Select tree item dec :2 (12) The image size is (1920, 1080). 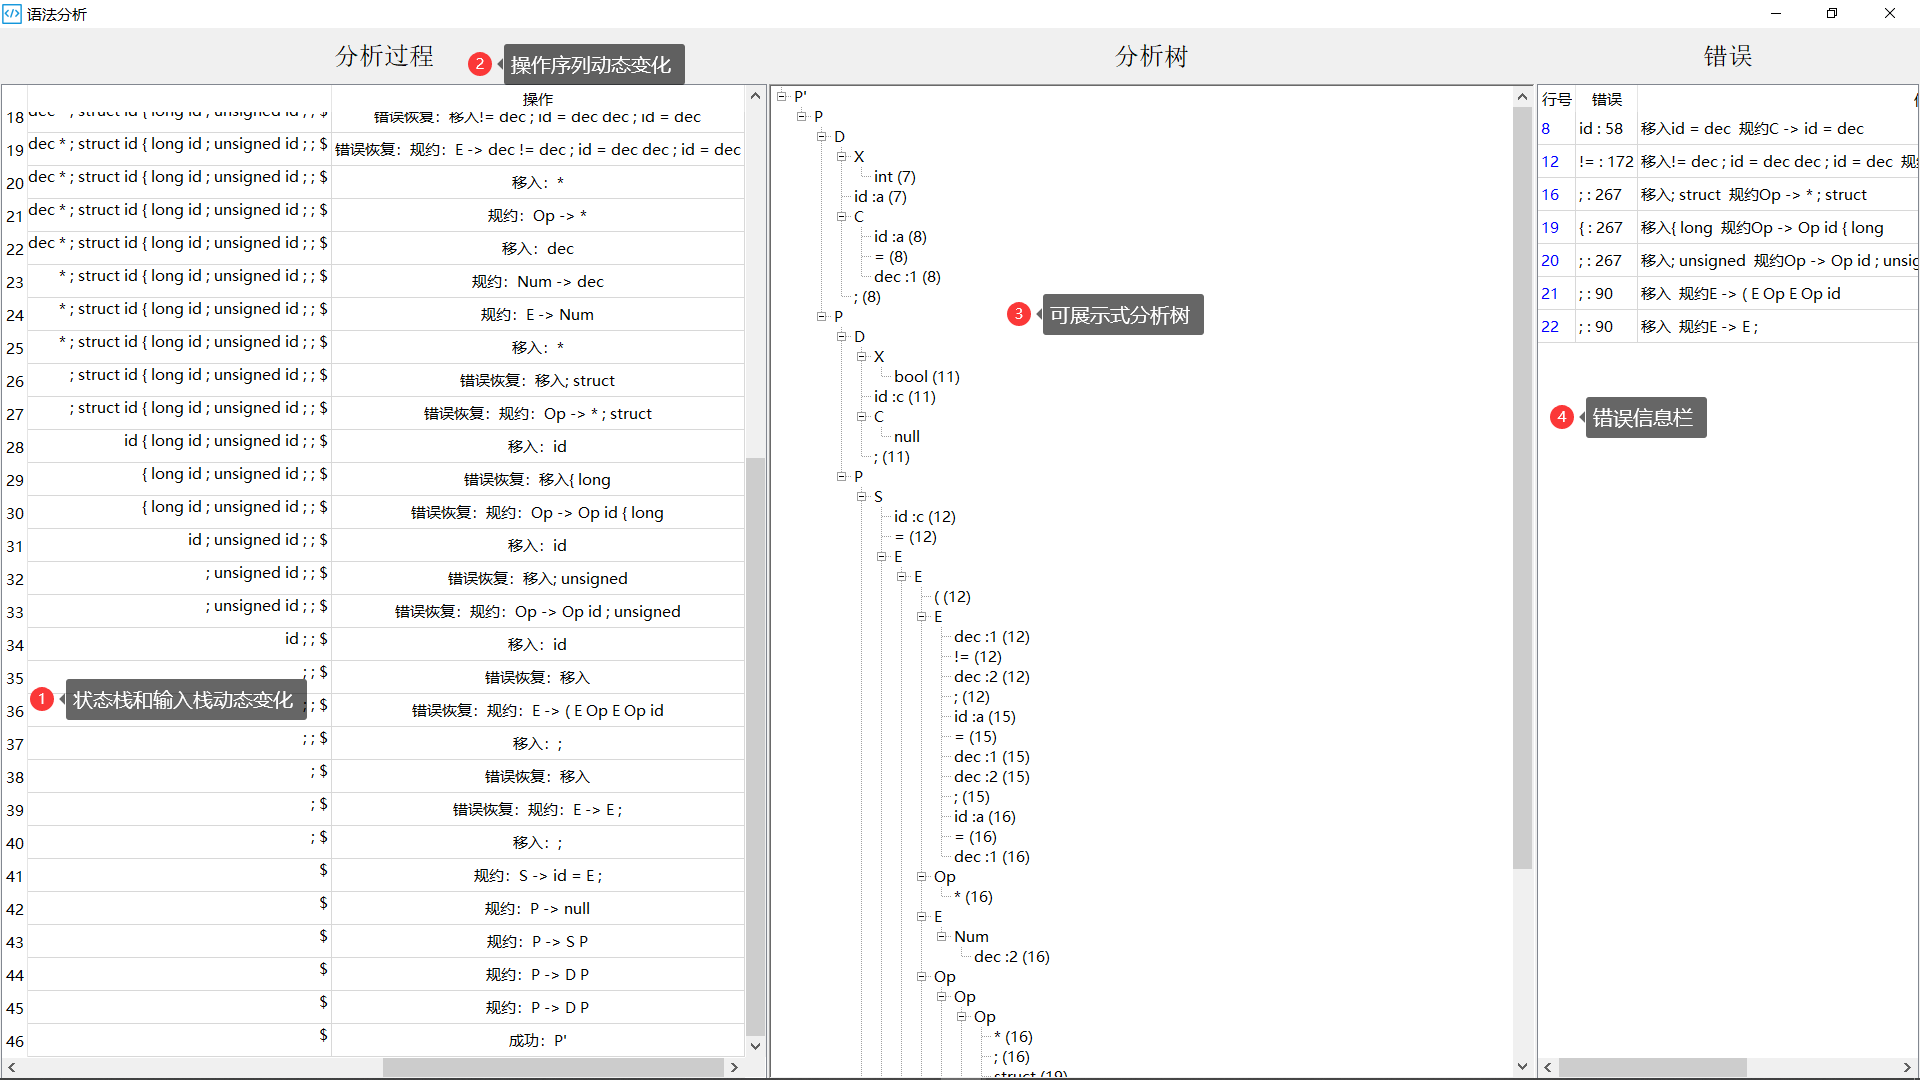coord(992,677)
